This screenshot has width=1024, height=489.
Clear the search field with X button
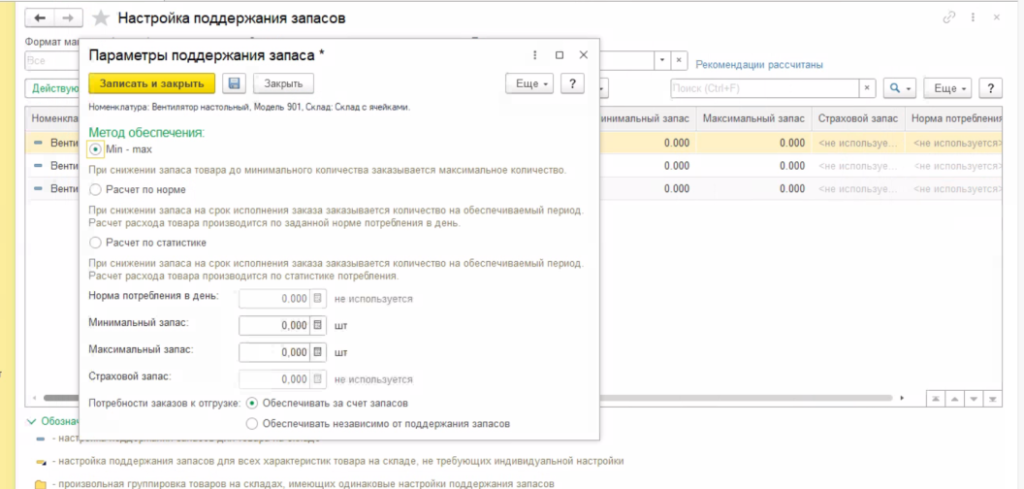point(867,88)
